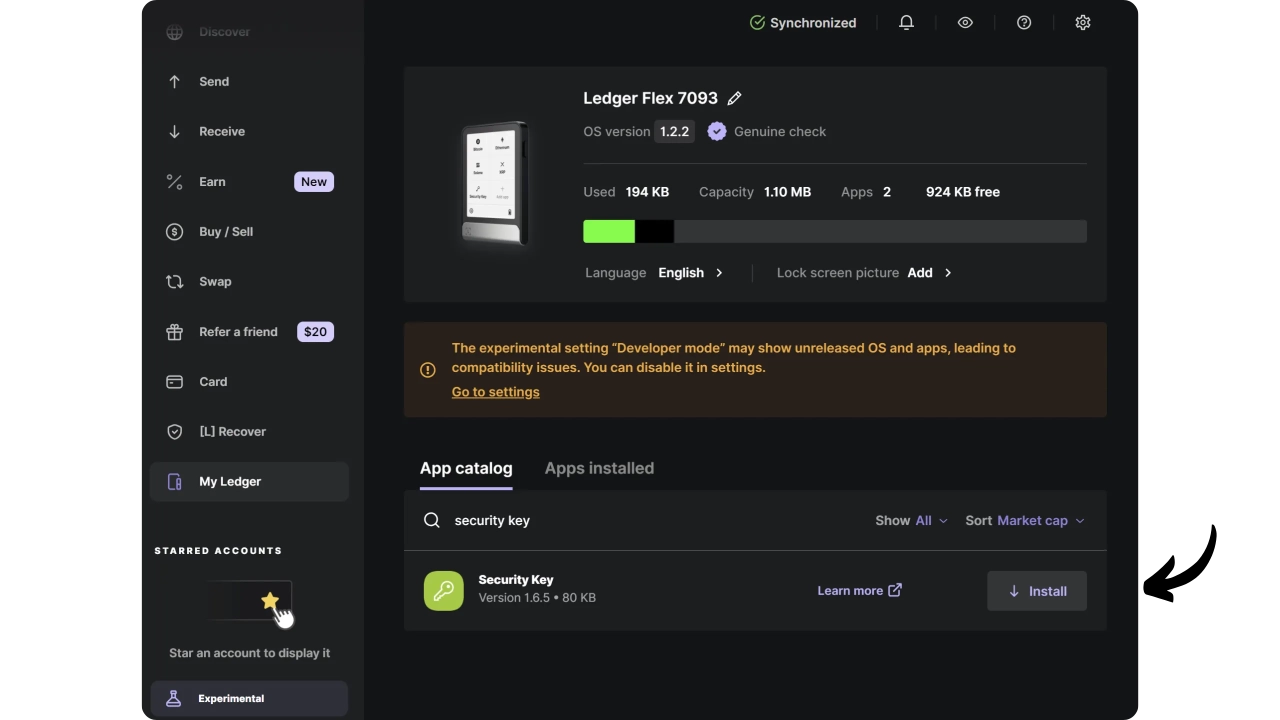The width and height of the screenshot is (1280, 720).
Task: Click the Buy / Sell dollar icon
Action: coord(174,232)
